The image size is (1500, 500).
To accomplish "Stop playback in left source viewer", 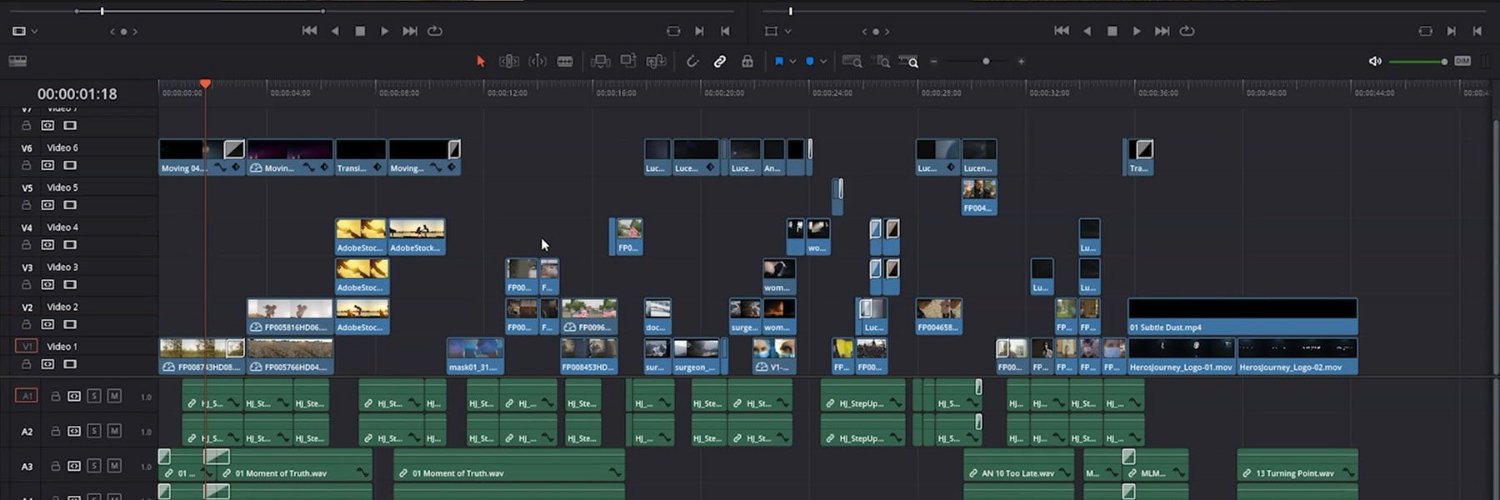I will pos(360,31).
